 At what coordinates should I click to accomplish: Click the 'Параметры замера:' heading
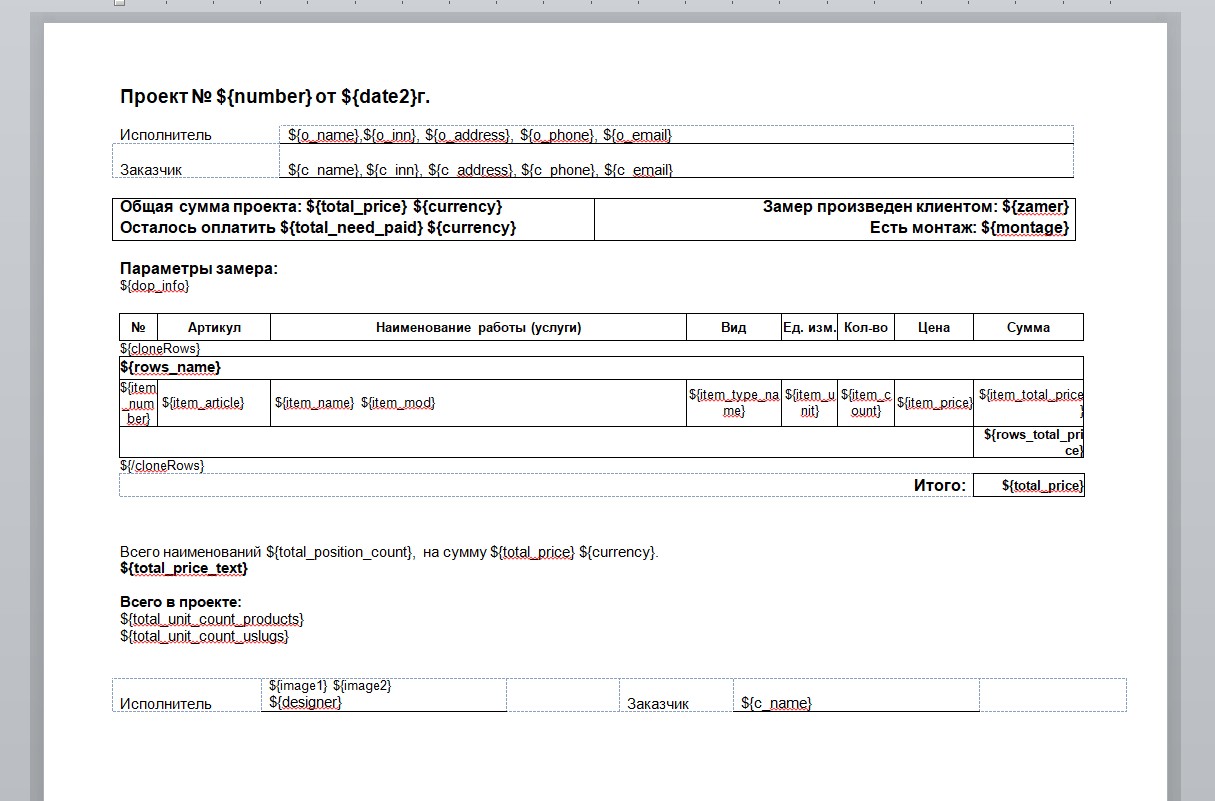(199, 269)
